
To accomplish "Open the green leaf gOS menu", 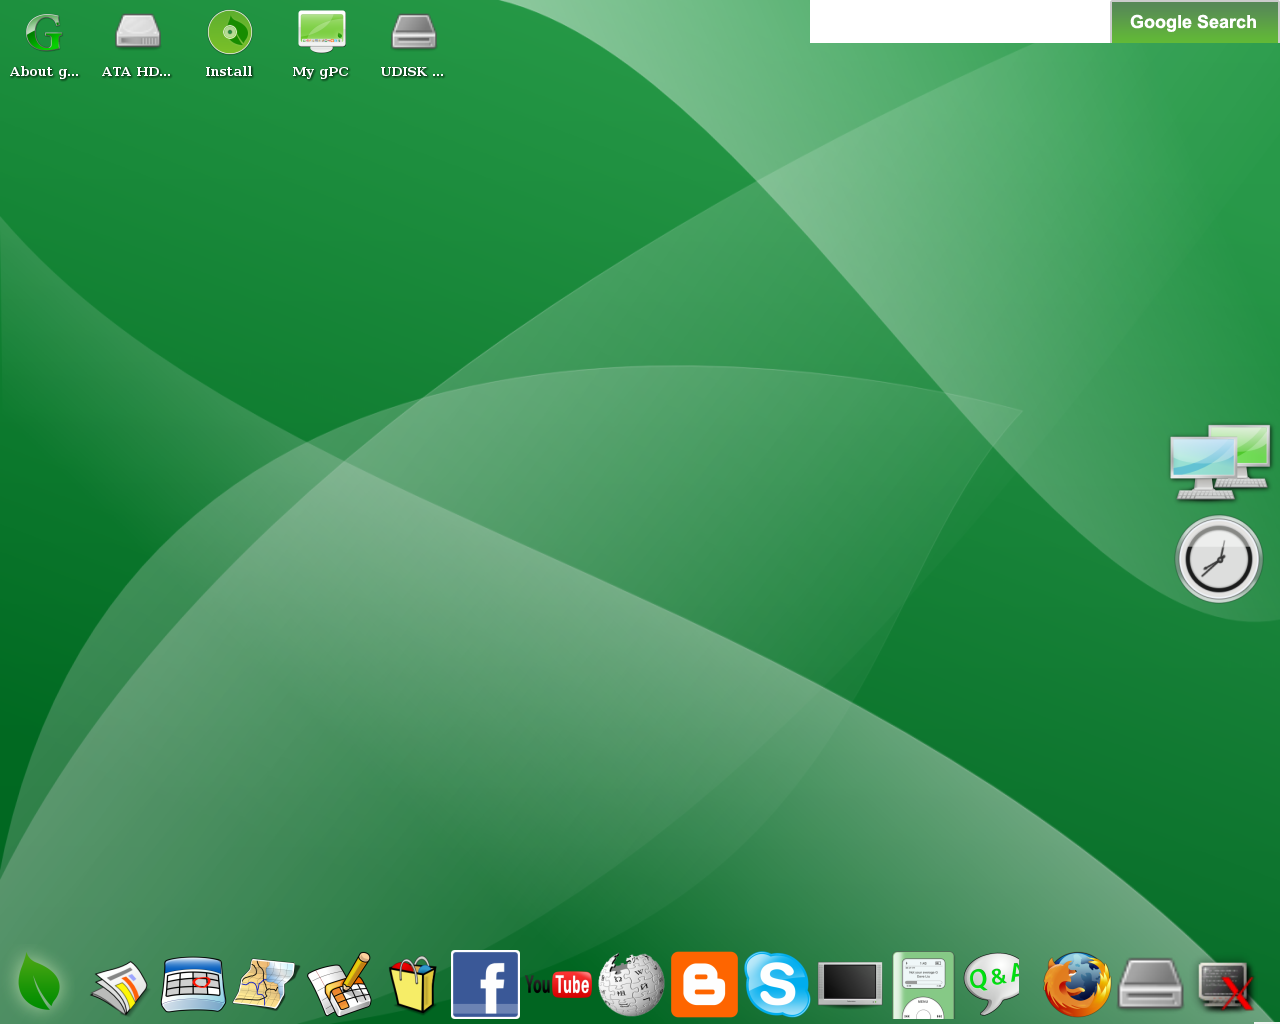I will 39,983.
